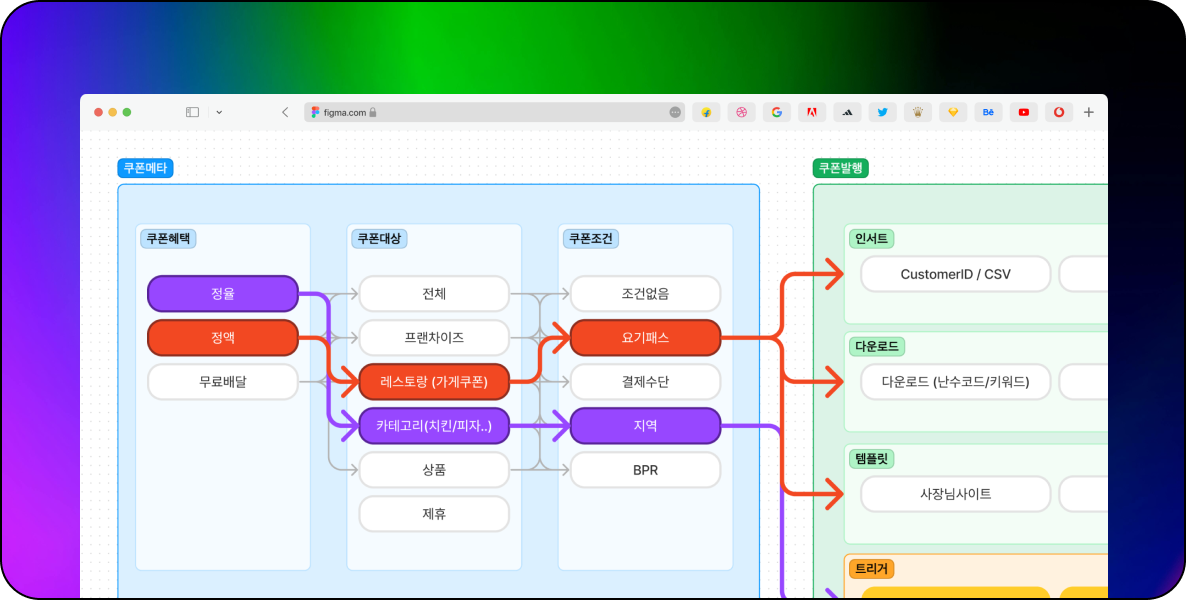
Task: Switch to the Twitter pinned tab
Action: click(x=882, y=113)
